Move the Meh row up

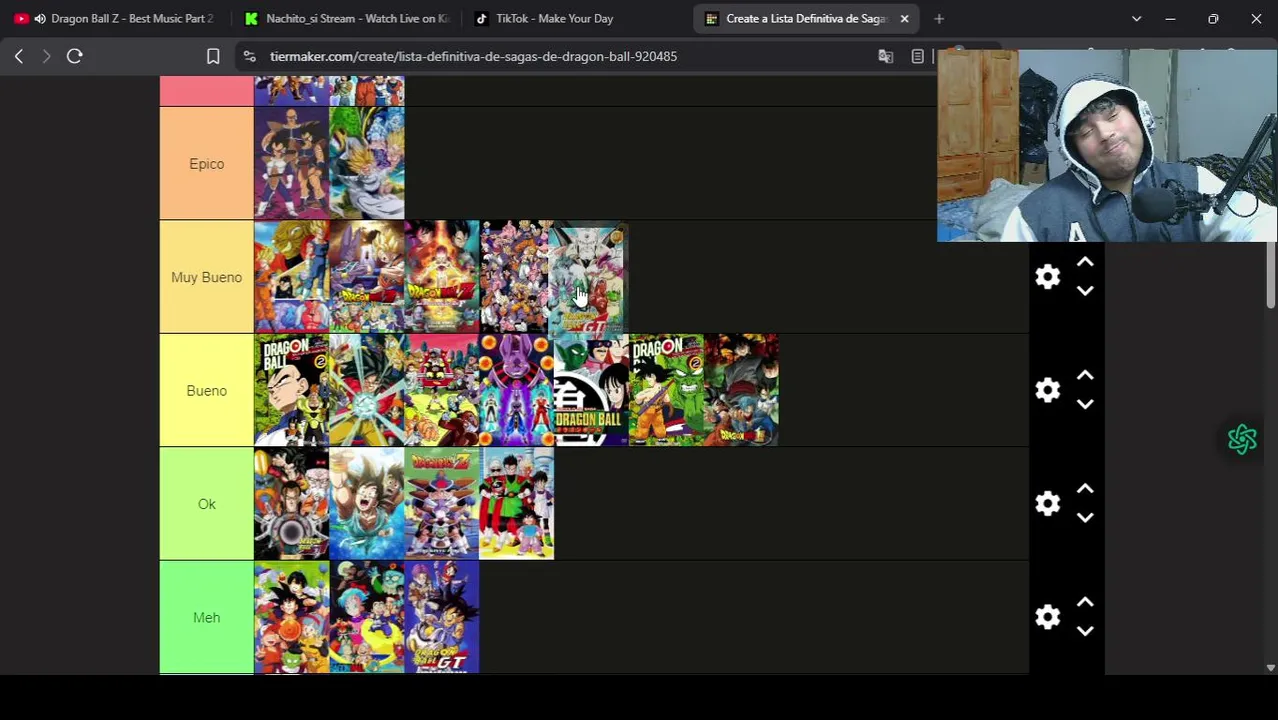click(1085, 603)
